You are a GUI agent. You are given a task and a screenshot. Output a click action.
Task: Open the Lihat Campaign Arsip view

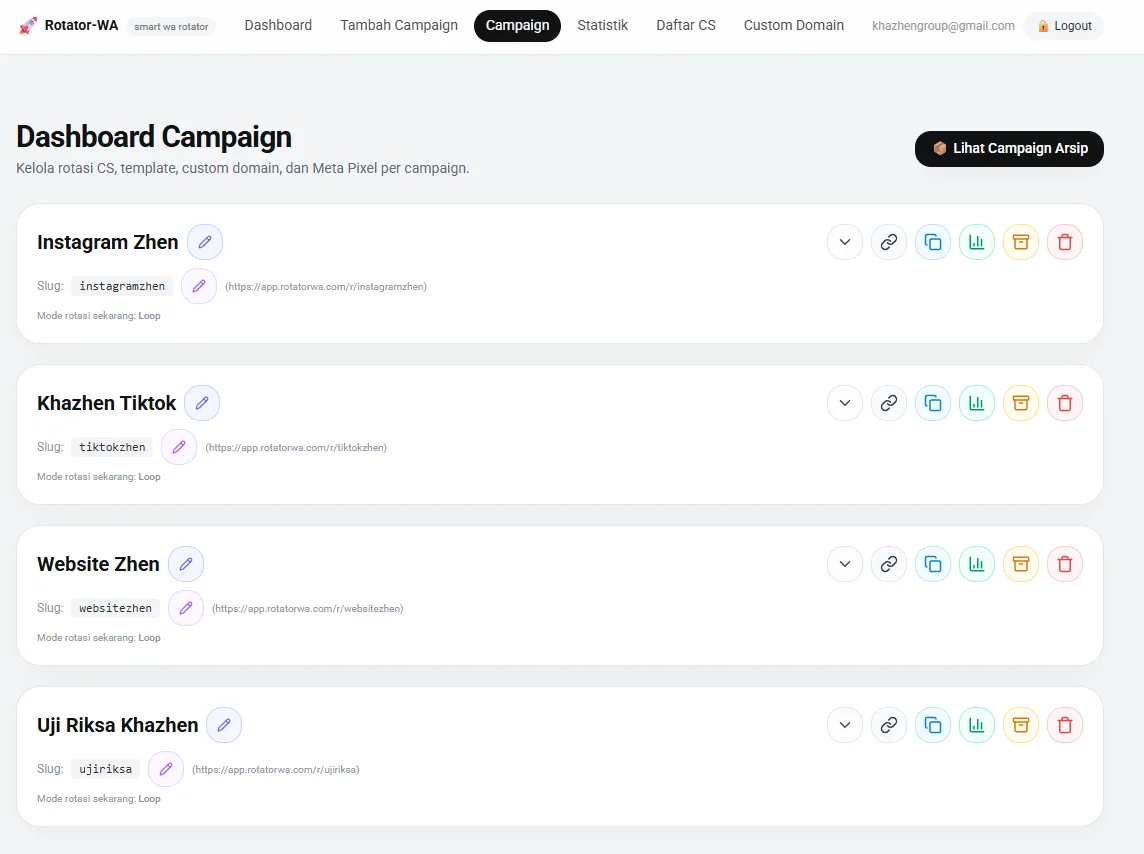[1009, 148]
